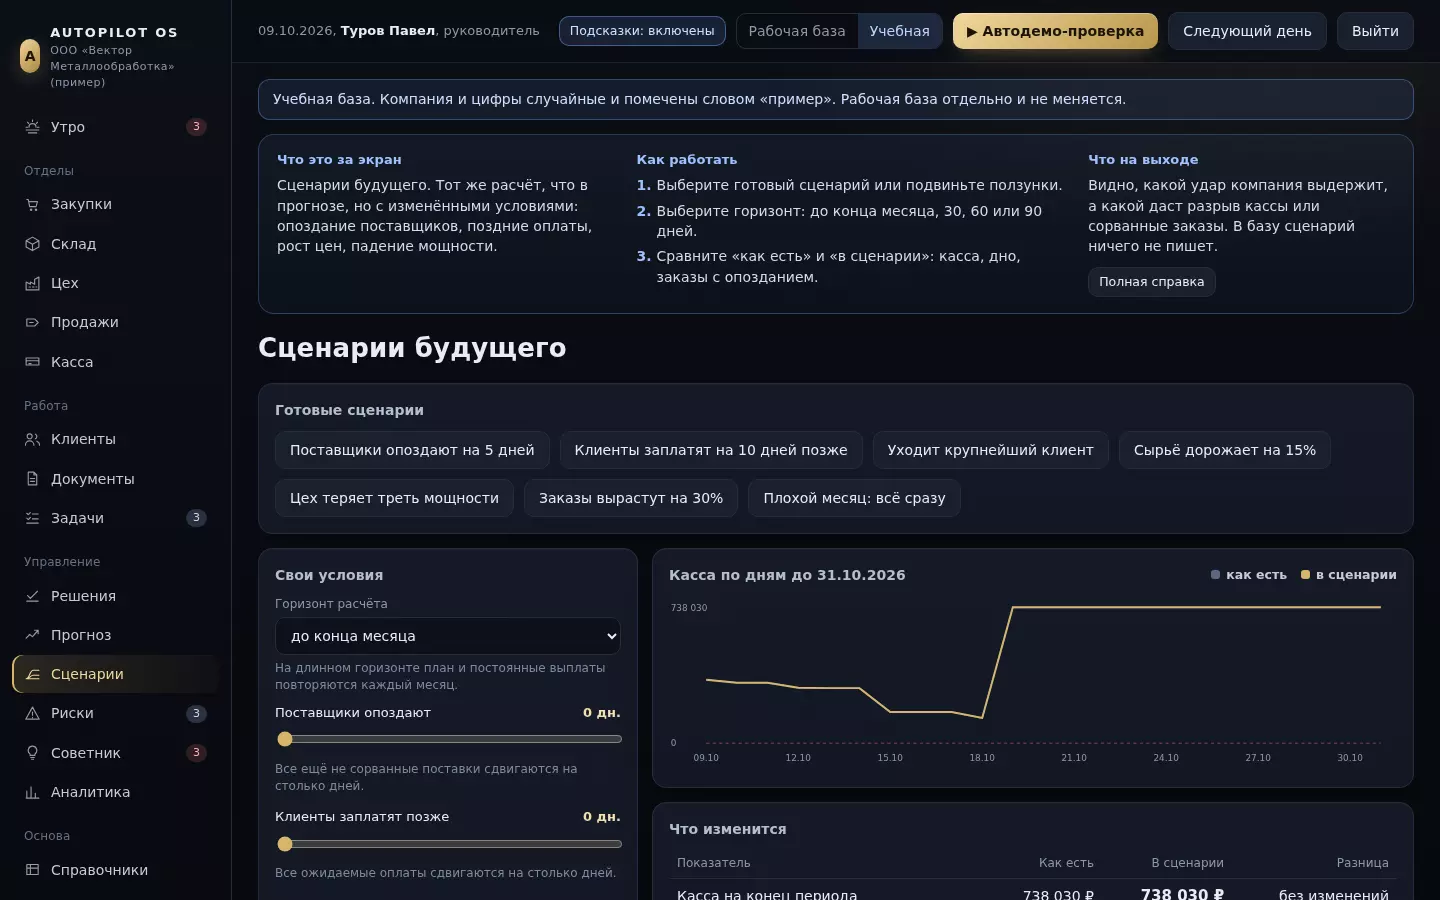The width and height of the screenshot is (1440, 900).
Task: Click the Следующий день button
Action: [1247, 31]
